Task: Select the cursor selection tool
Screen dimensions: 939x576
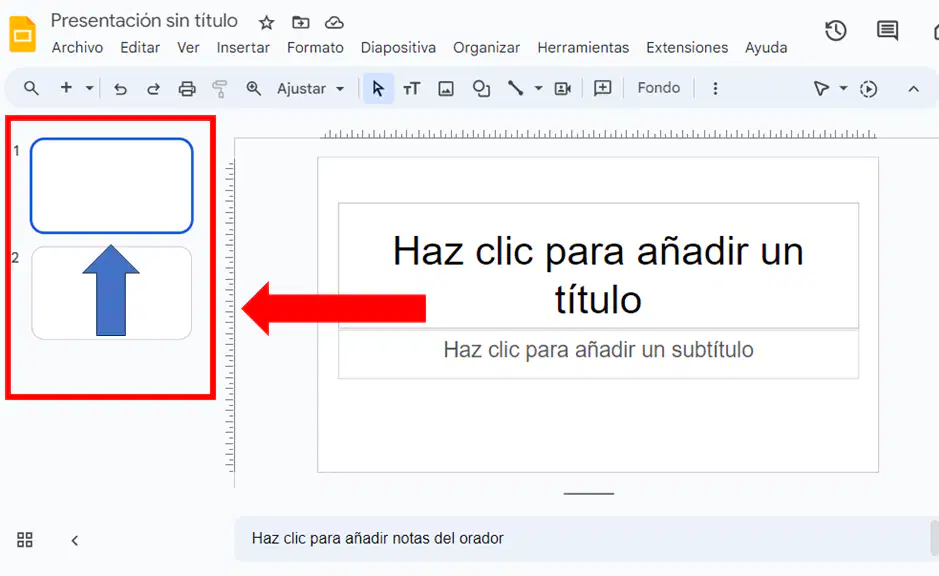Action: pos(378,89)
